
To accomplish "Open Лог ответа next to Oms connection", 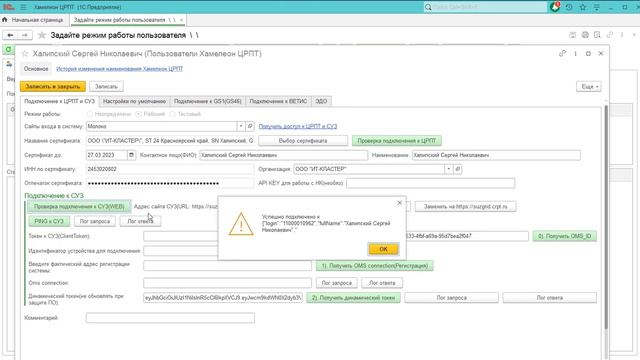I will [x=382, y=283].
